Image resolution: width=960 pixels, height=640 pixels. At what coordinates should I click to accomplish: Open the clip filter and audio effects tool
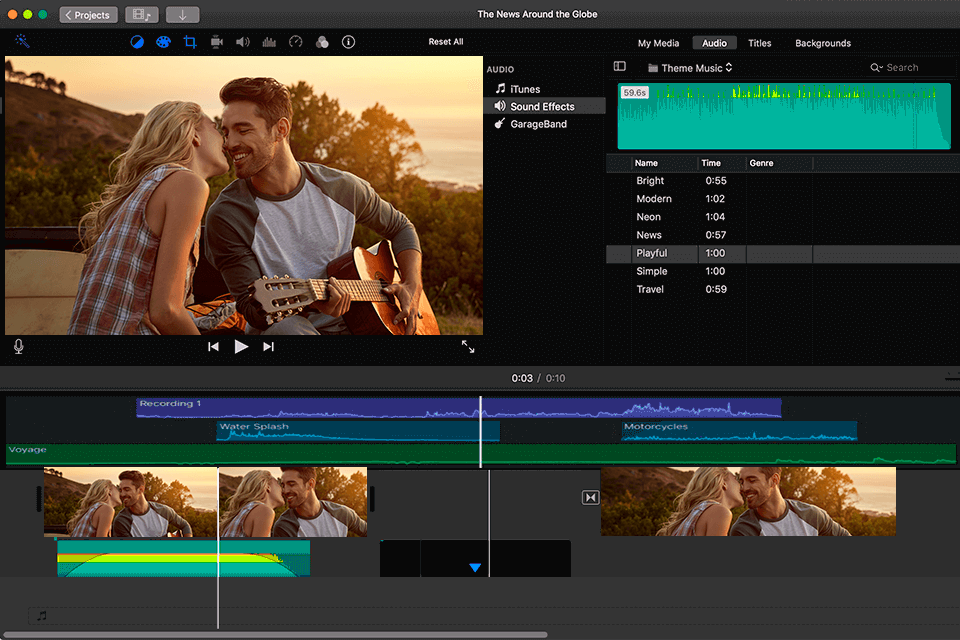click(322, 42)
